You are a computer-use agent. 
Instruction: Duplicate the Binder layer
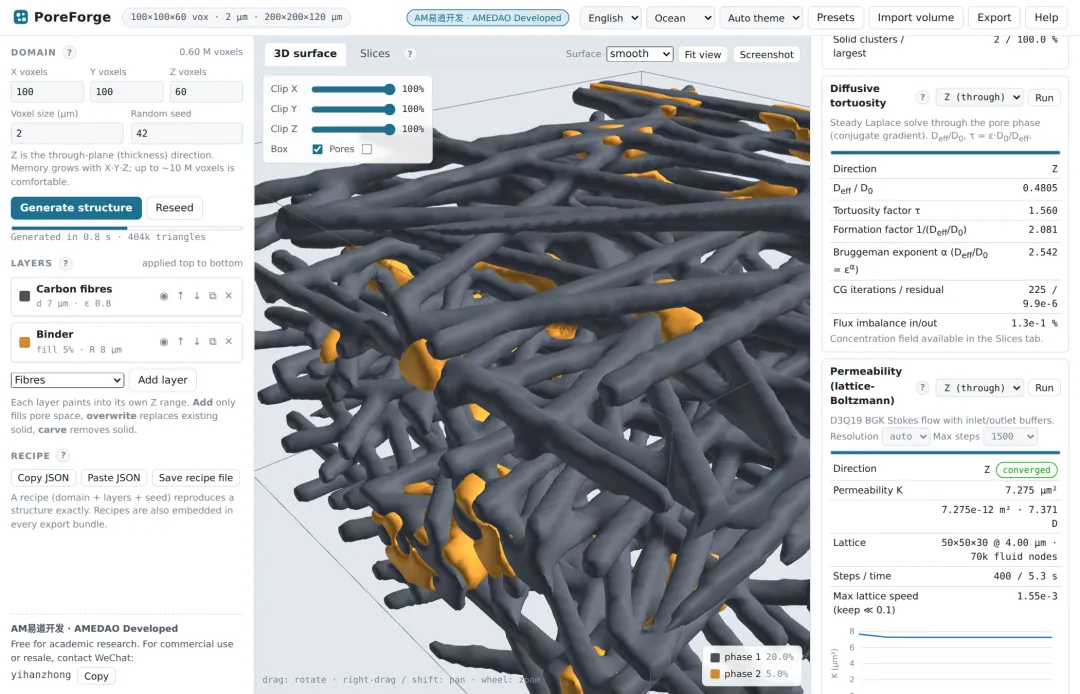pos(213,341)
